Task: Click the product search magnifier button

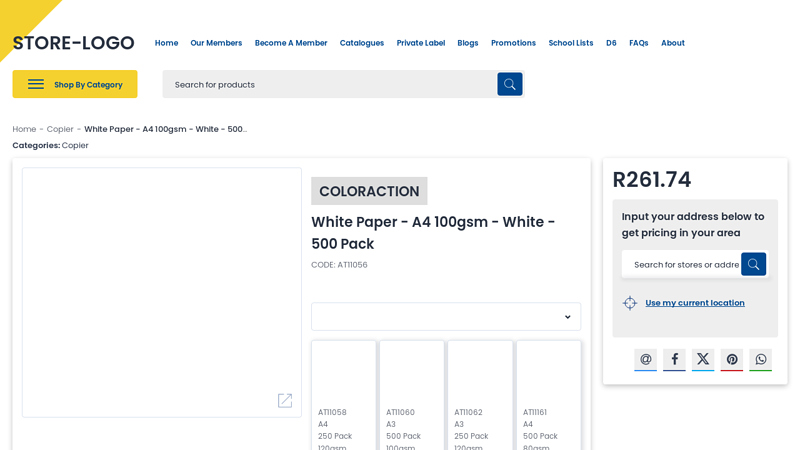Action: tap(510, 84)
